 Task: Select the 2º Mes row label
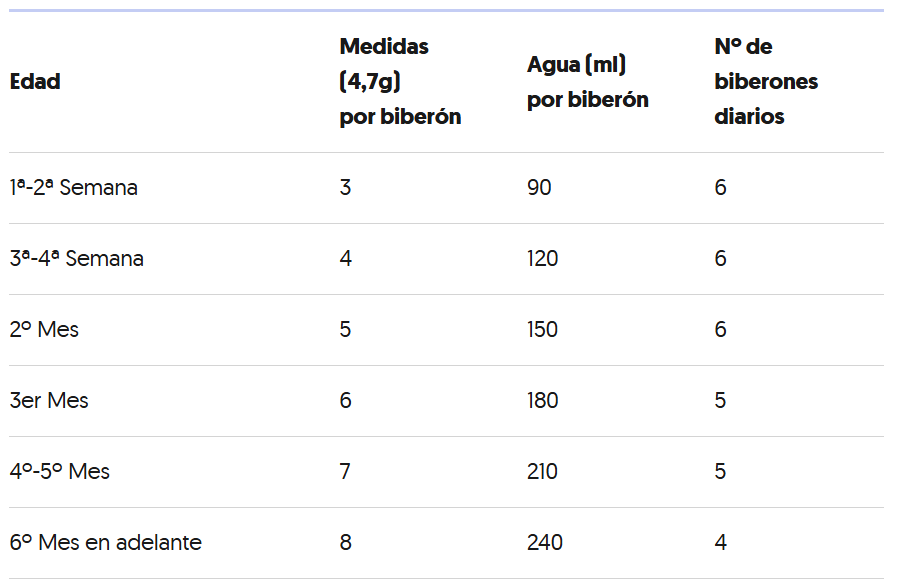point(44,330)
